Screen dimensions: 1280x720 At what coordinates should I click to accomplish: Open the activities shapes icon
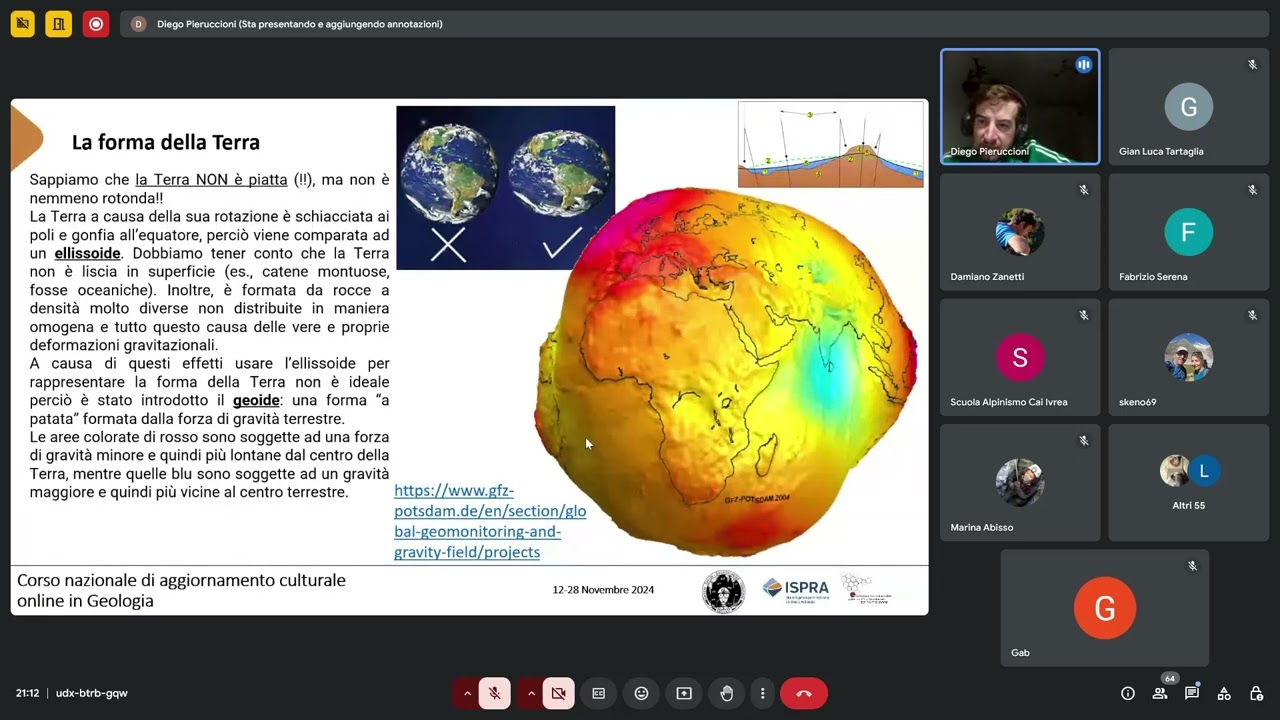click(x=1224, y=693)
